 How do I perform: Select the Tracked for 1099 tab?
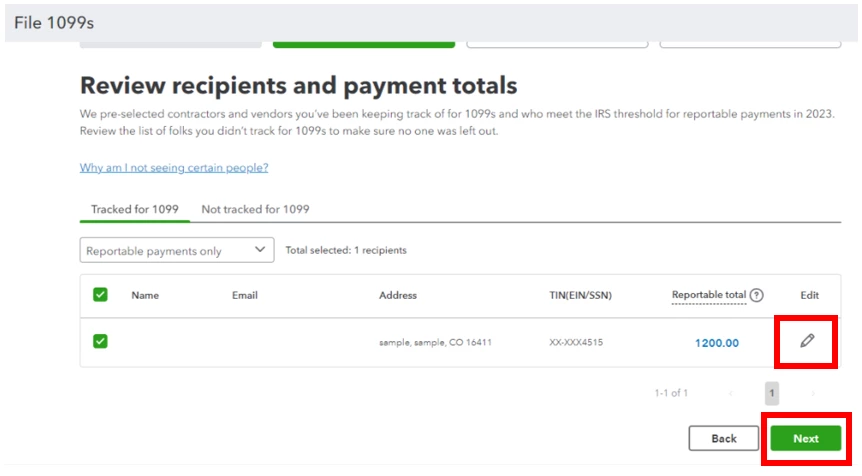135,209
